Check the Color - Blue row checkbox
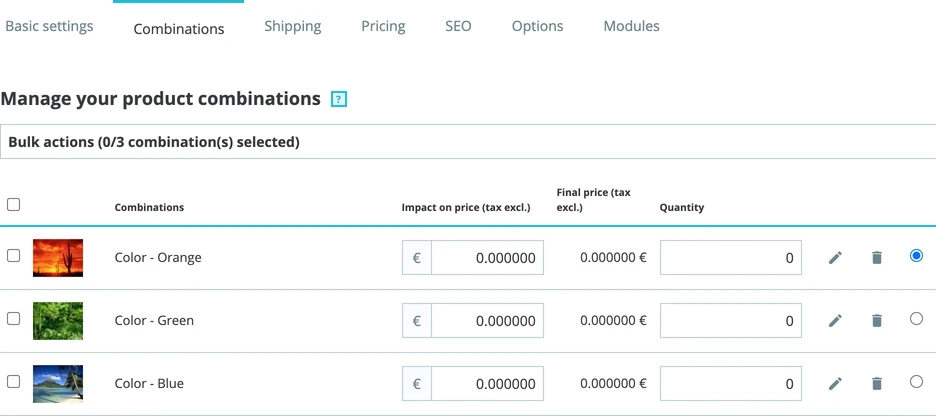This screenshot has height=416, width=936. 13,381
